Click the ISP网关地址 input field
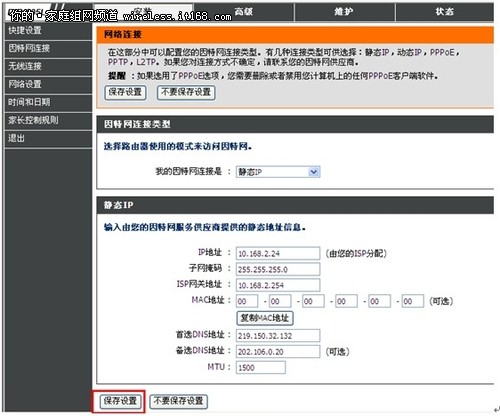 click(x=278, y=285)
